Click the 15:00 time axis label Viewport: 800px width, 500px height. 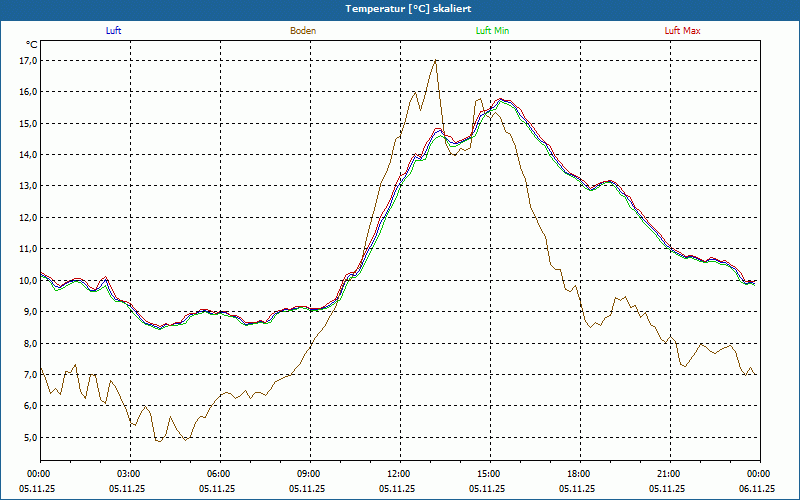[488, 474]
